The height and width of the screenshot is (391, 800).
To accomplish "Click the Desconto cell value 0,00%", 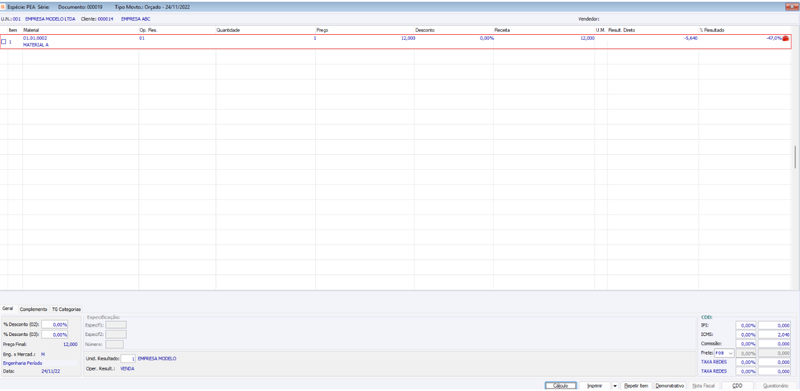I will tap(487, 38).
